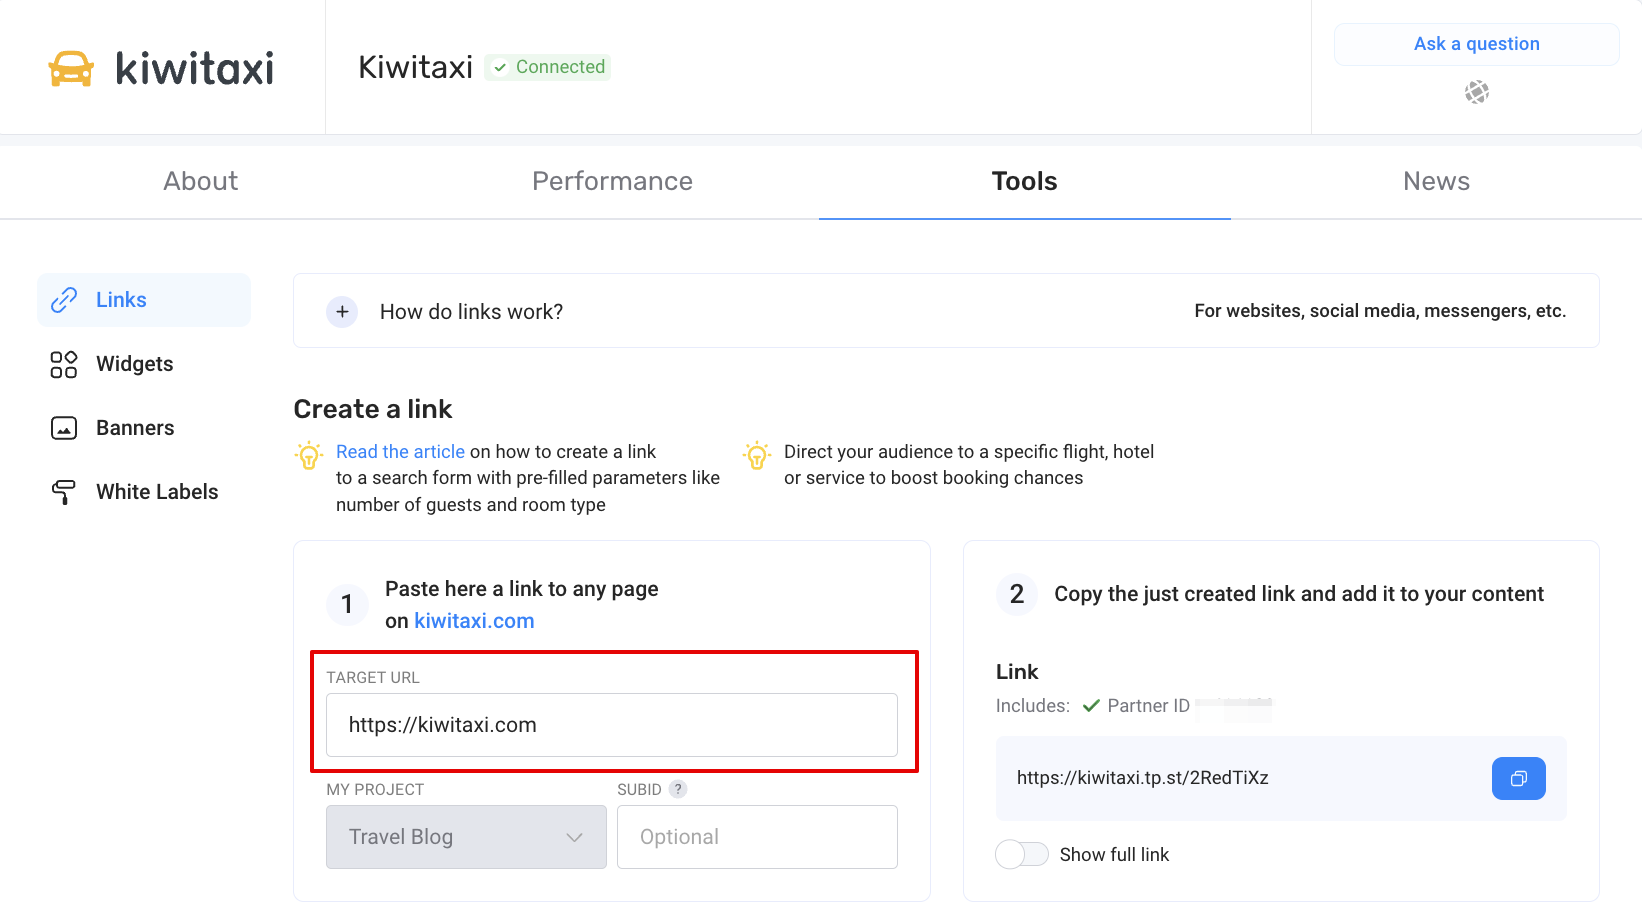Click the Create a link heading
Image resolution: width=1642 pixels, height=922 pixels.
[x=373, y=409]
